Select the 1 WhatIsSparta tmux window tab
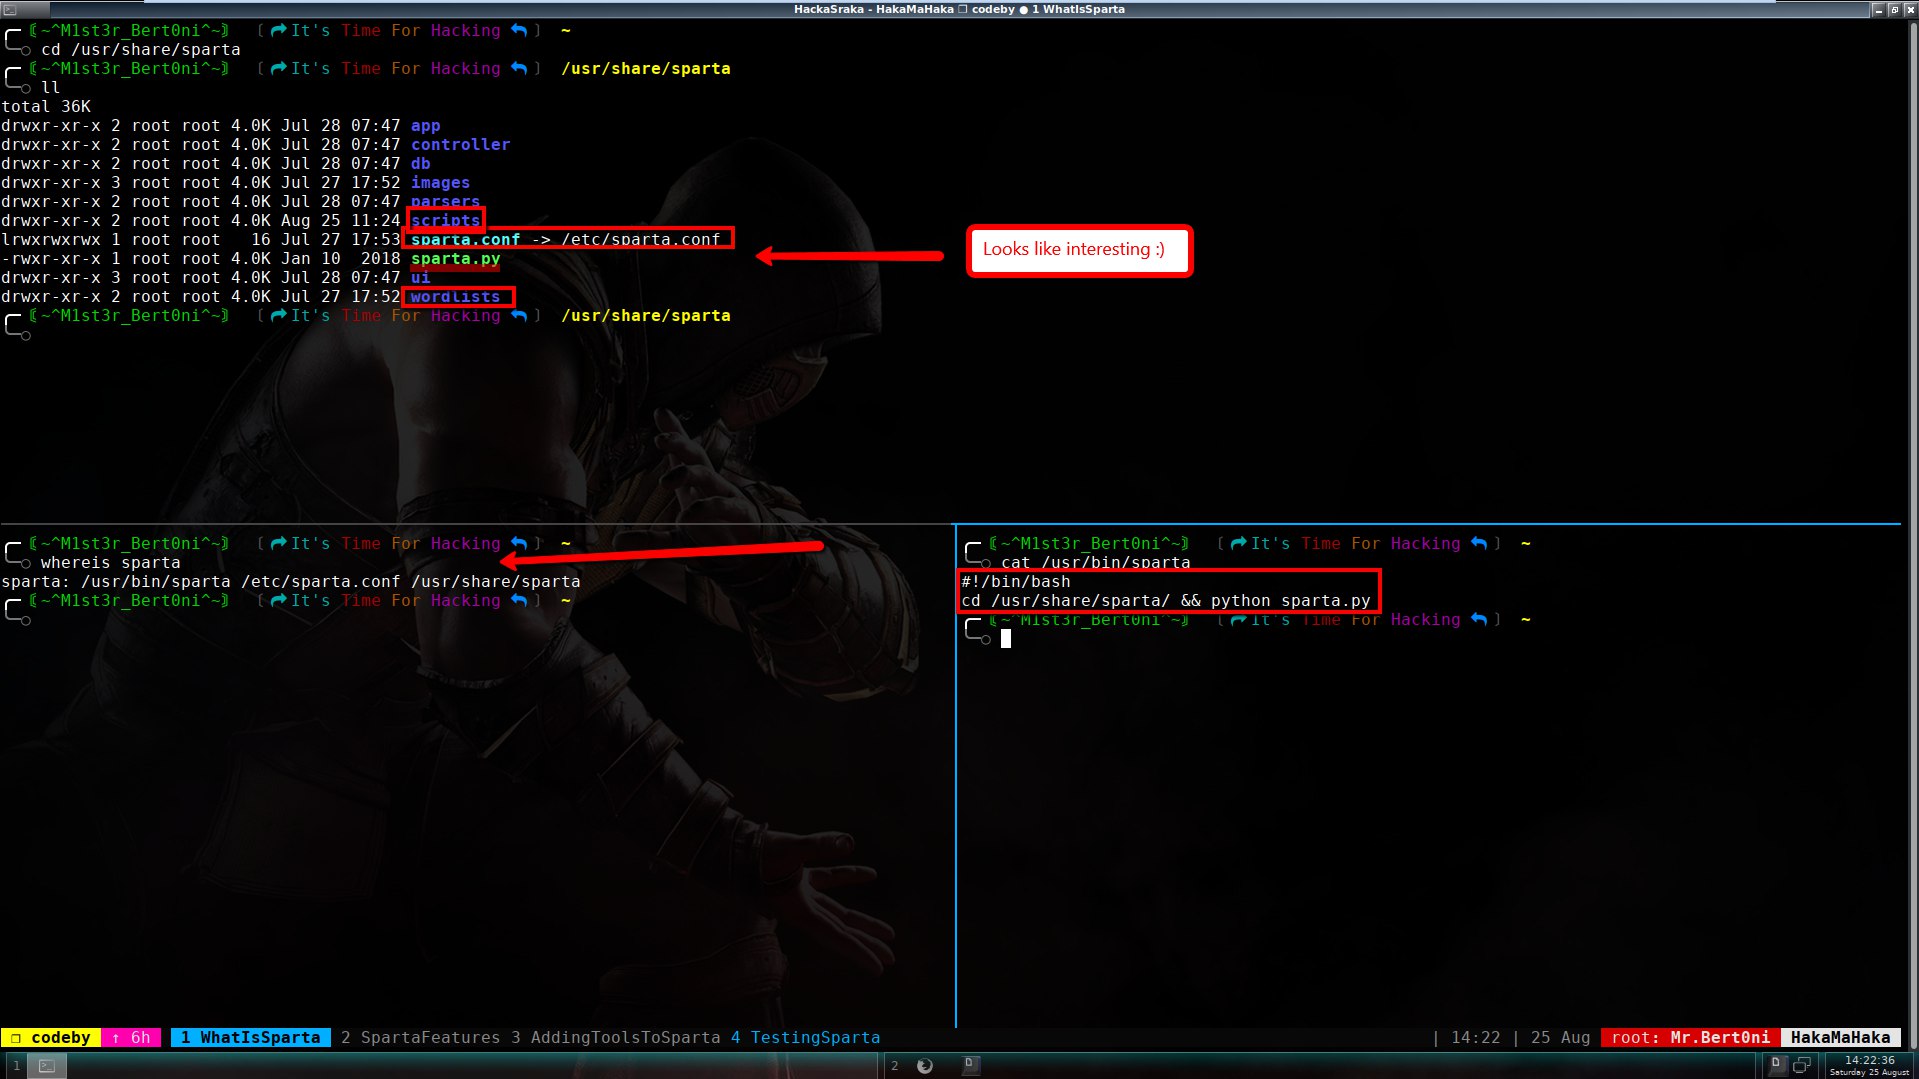This screenshot has height=1079, width=1919. click(251, 1038)
